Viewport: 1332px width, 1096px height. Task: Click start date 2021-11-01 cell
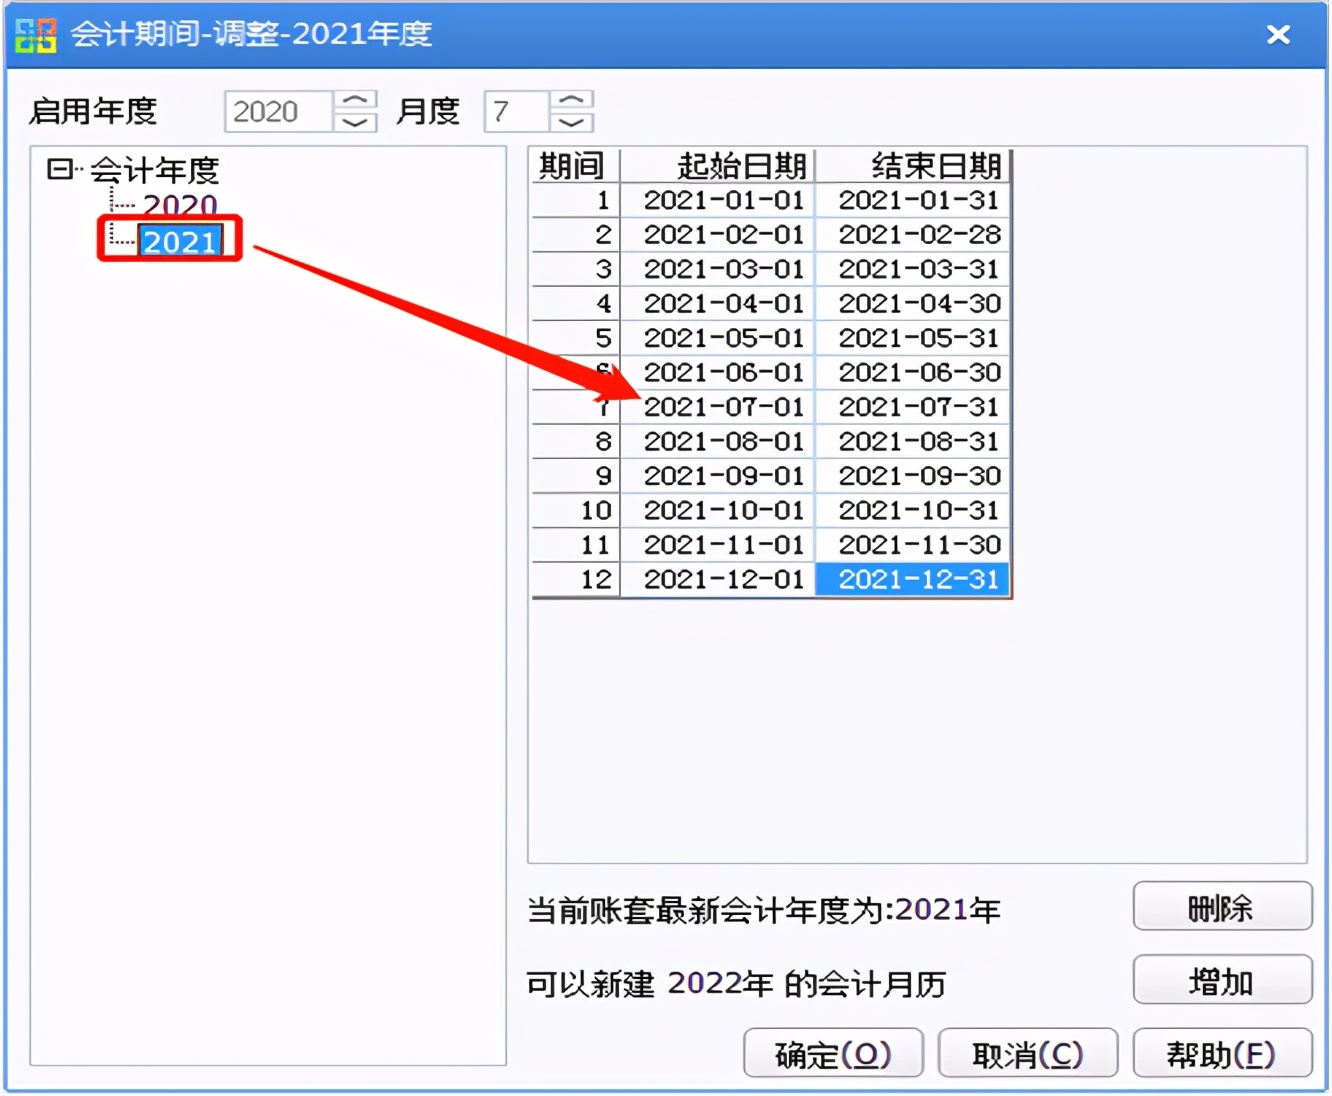pos(718,545)
